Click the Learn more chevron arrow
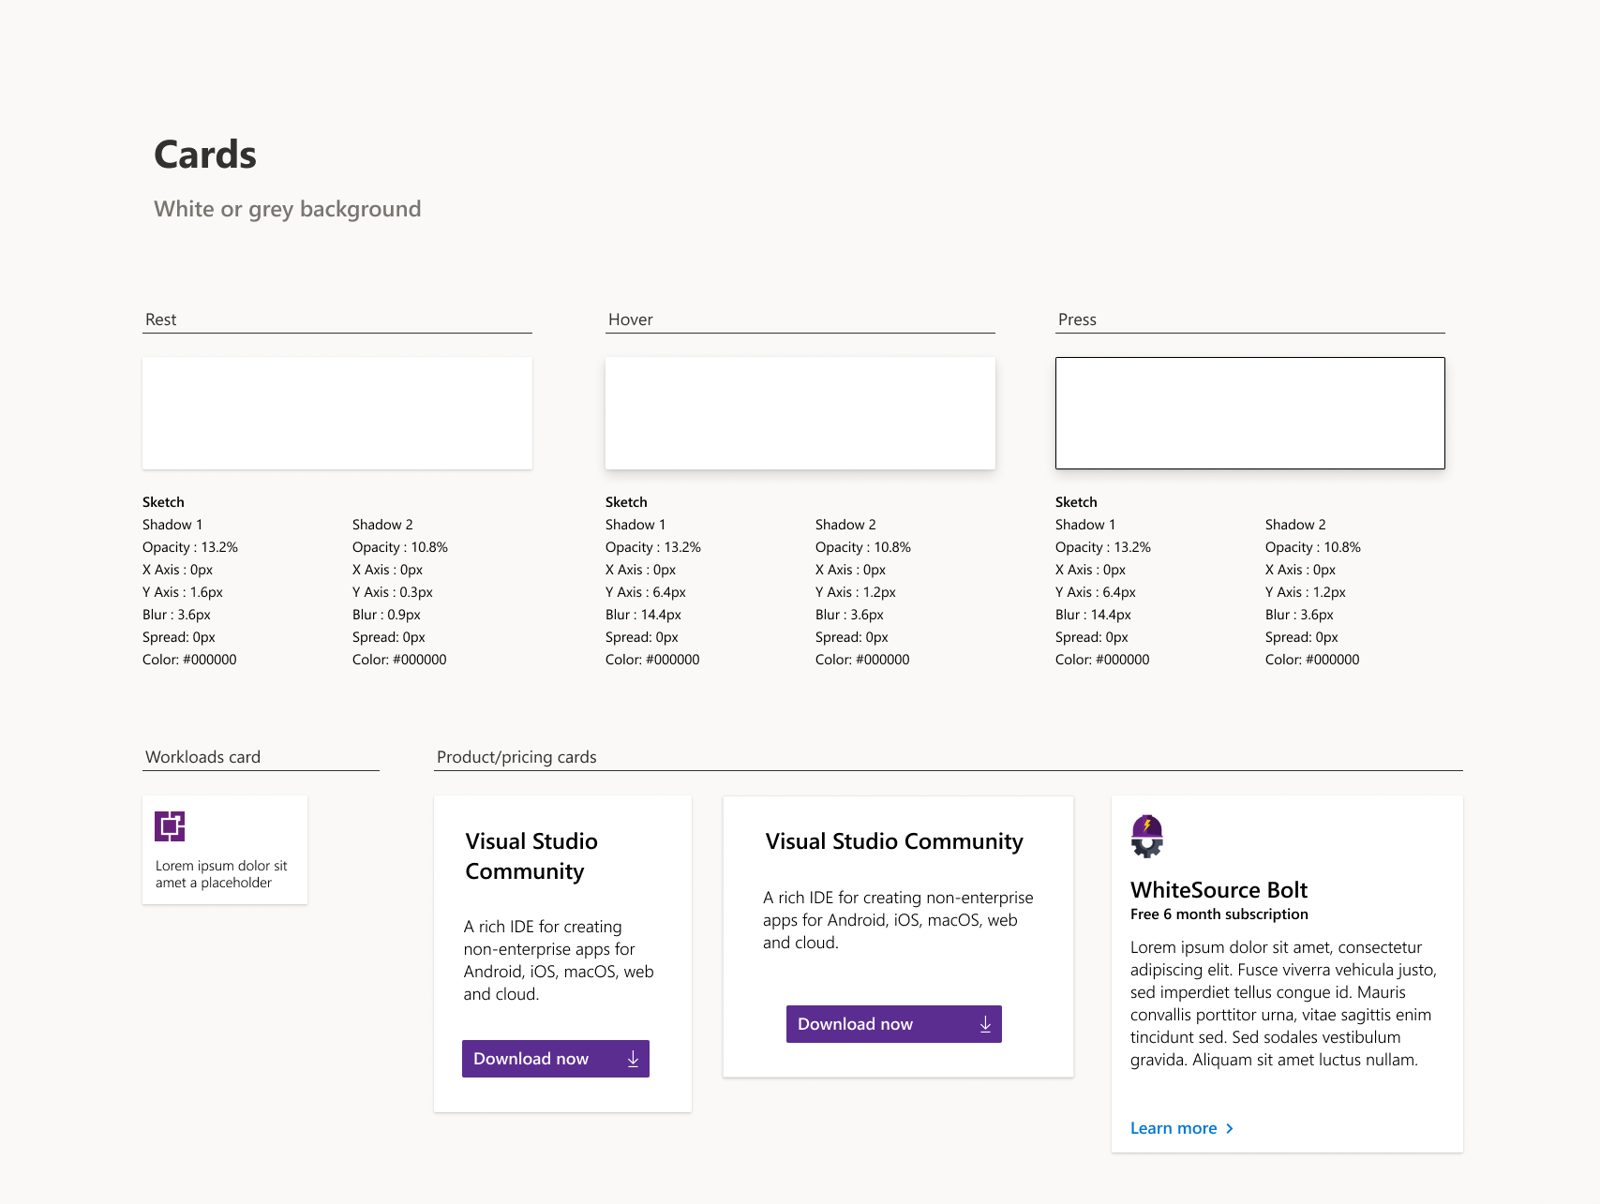Image resolution: width=1600 pixels, height=1204 pixels. (1230, 1128)
